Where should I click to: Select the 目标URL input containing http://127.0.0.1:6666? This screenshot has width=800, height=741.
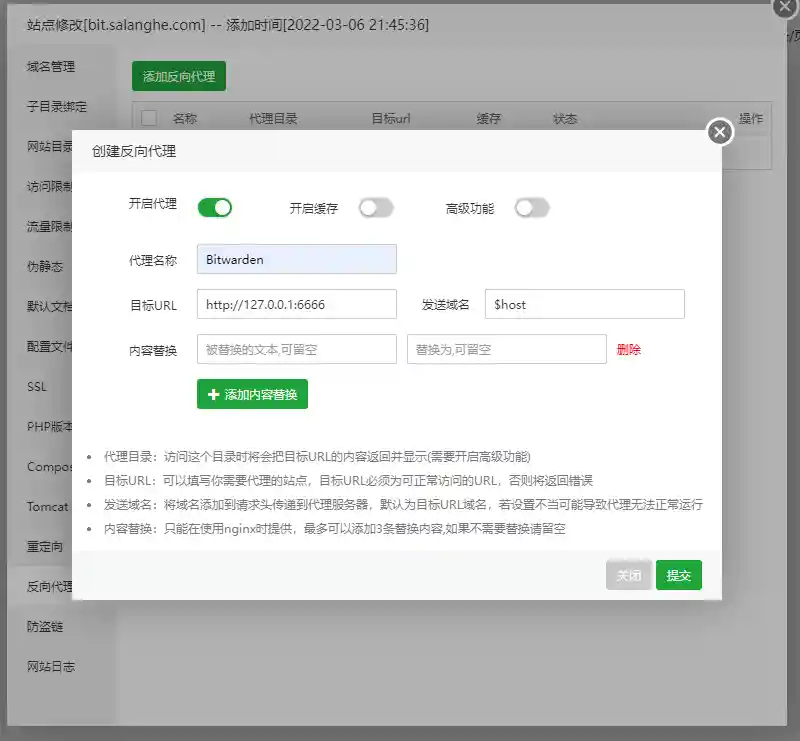296,304
